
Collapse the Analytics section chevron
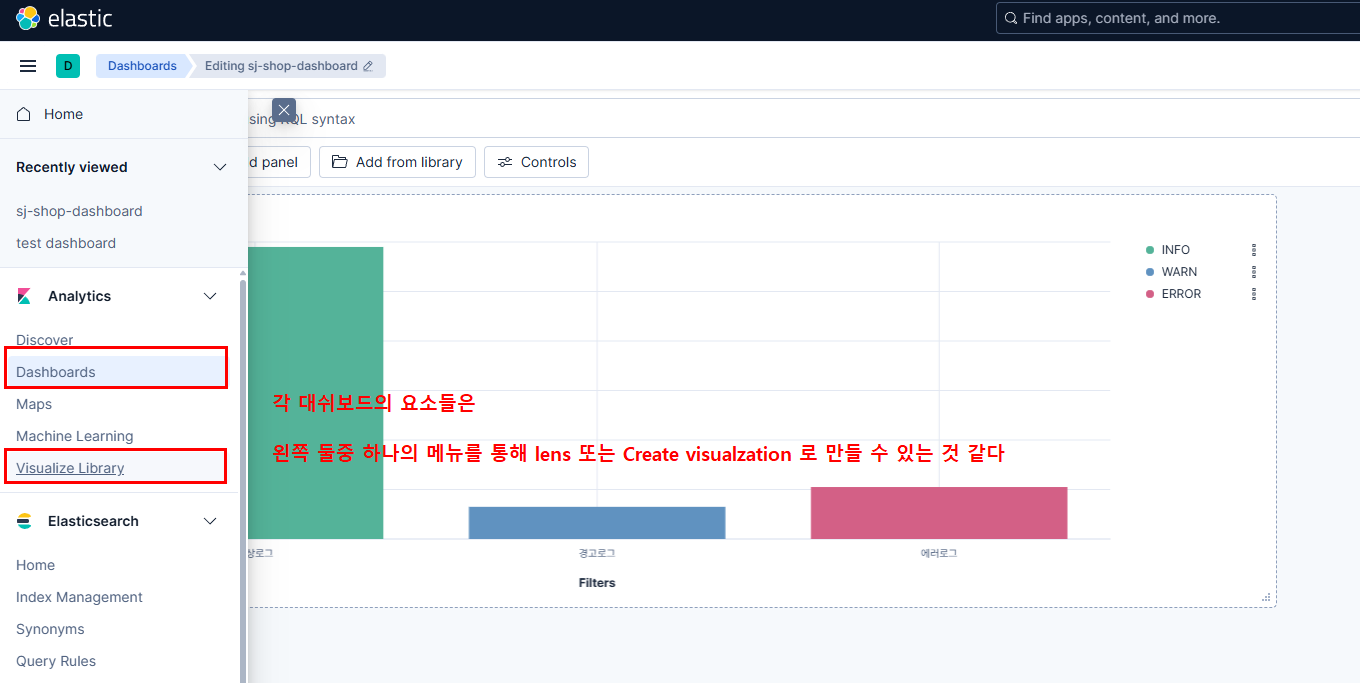210,296
